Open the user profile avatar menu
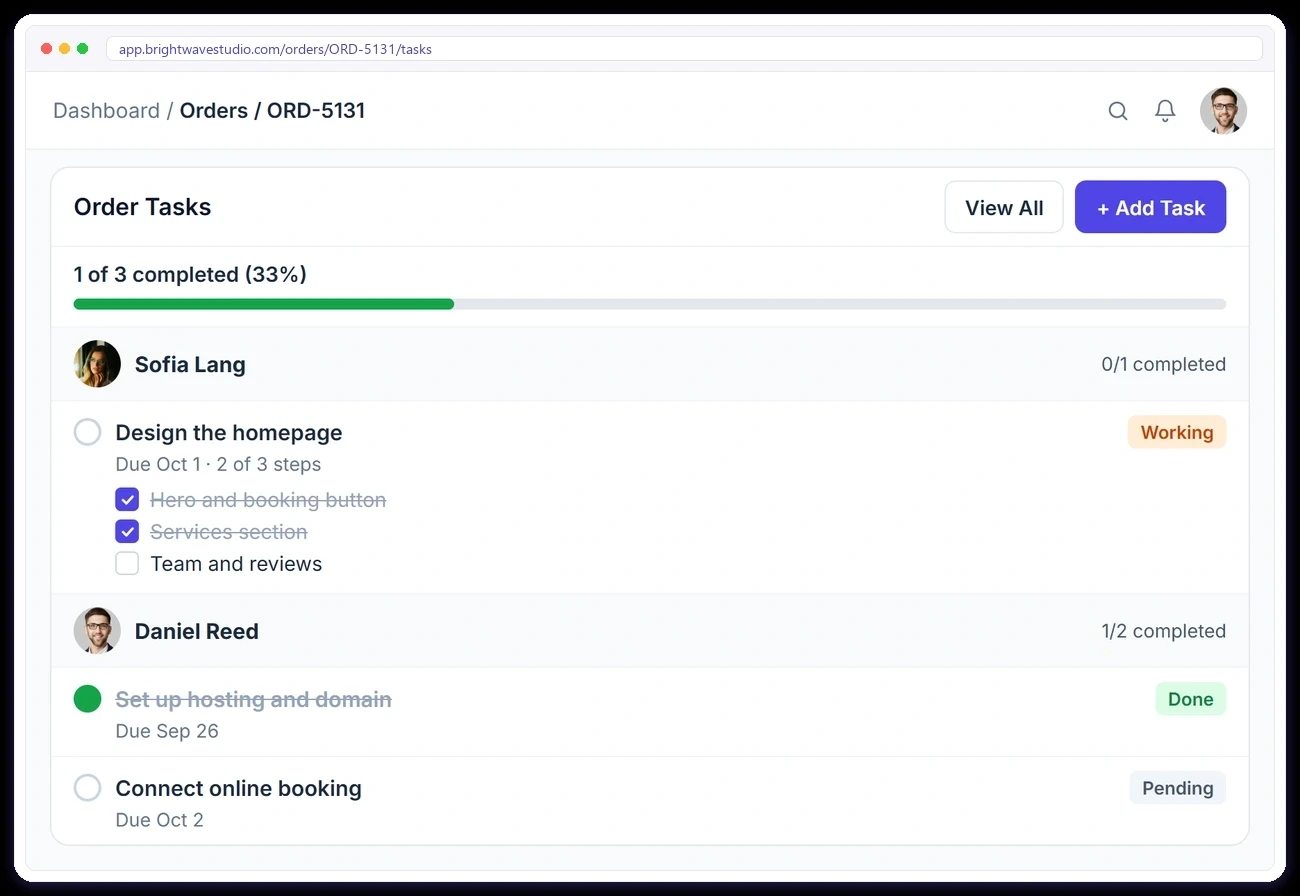The width and height of the screenshot is (1300, 896). pyautogui.click(x=1223, y=111)
